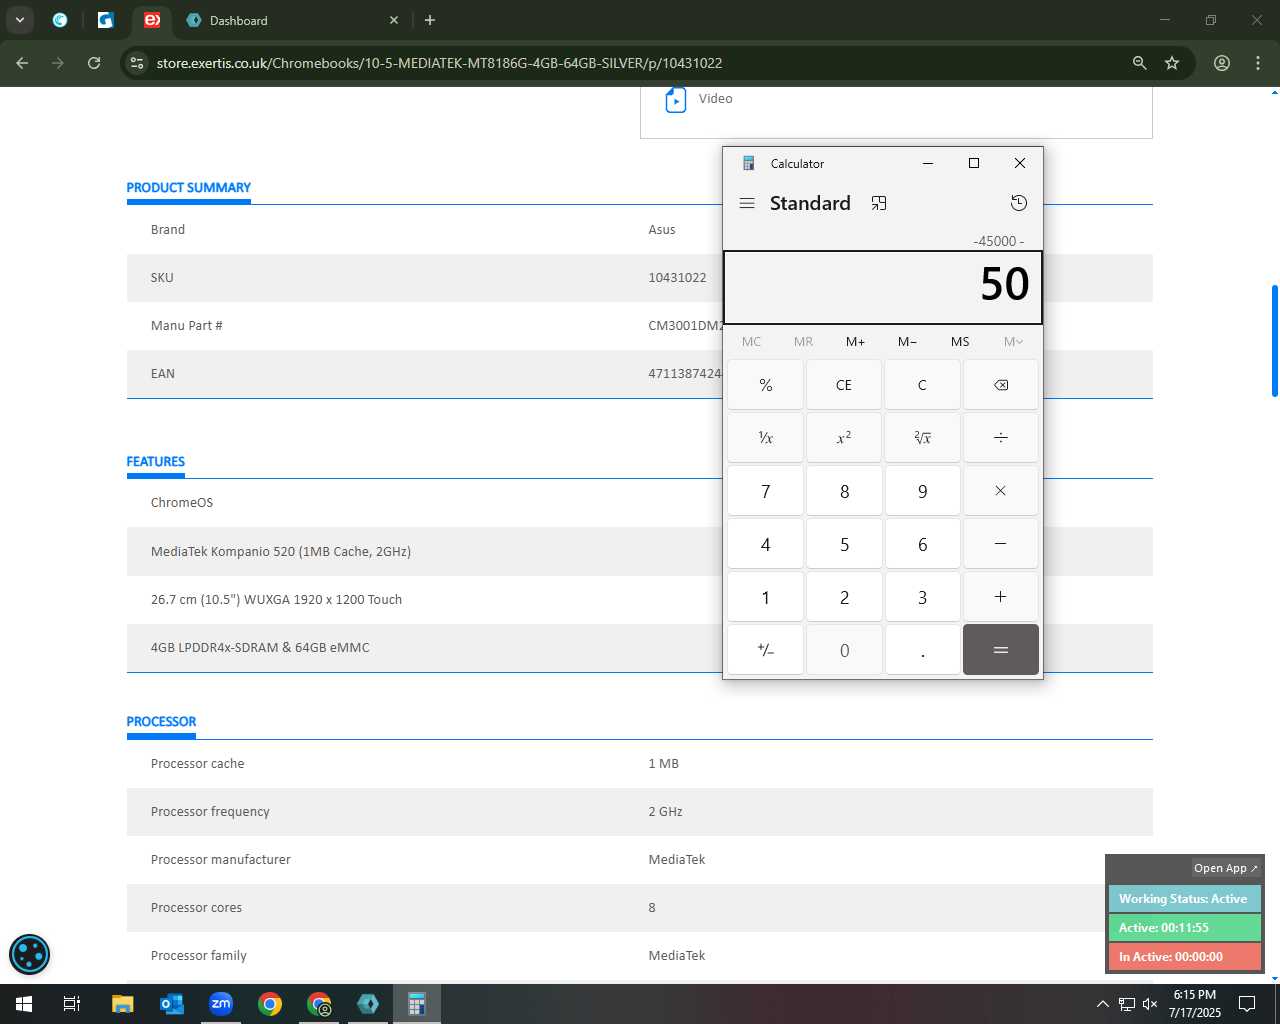
Task: Show hidden system tray icons
Action: click(1102, 1004)
